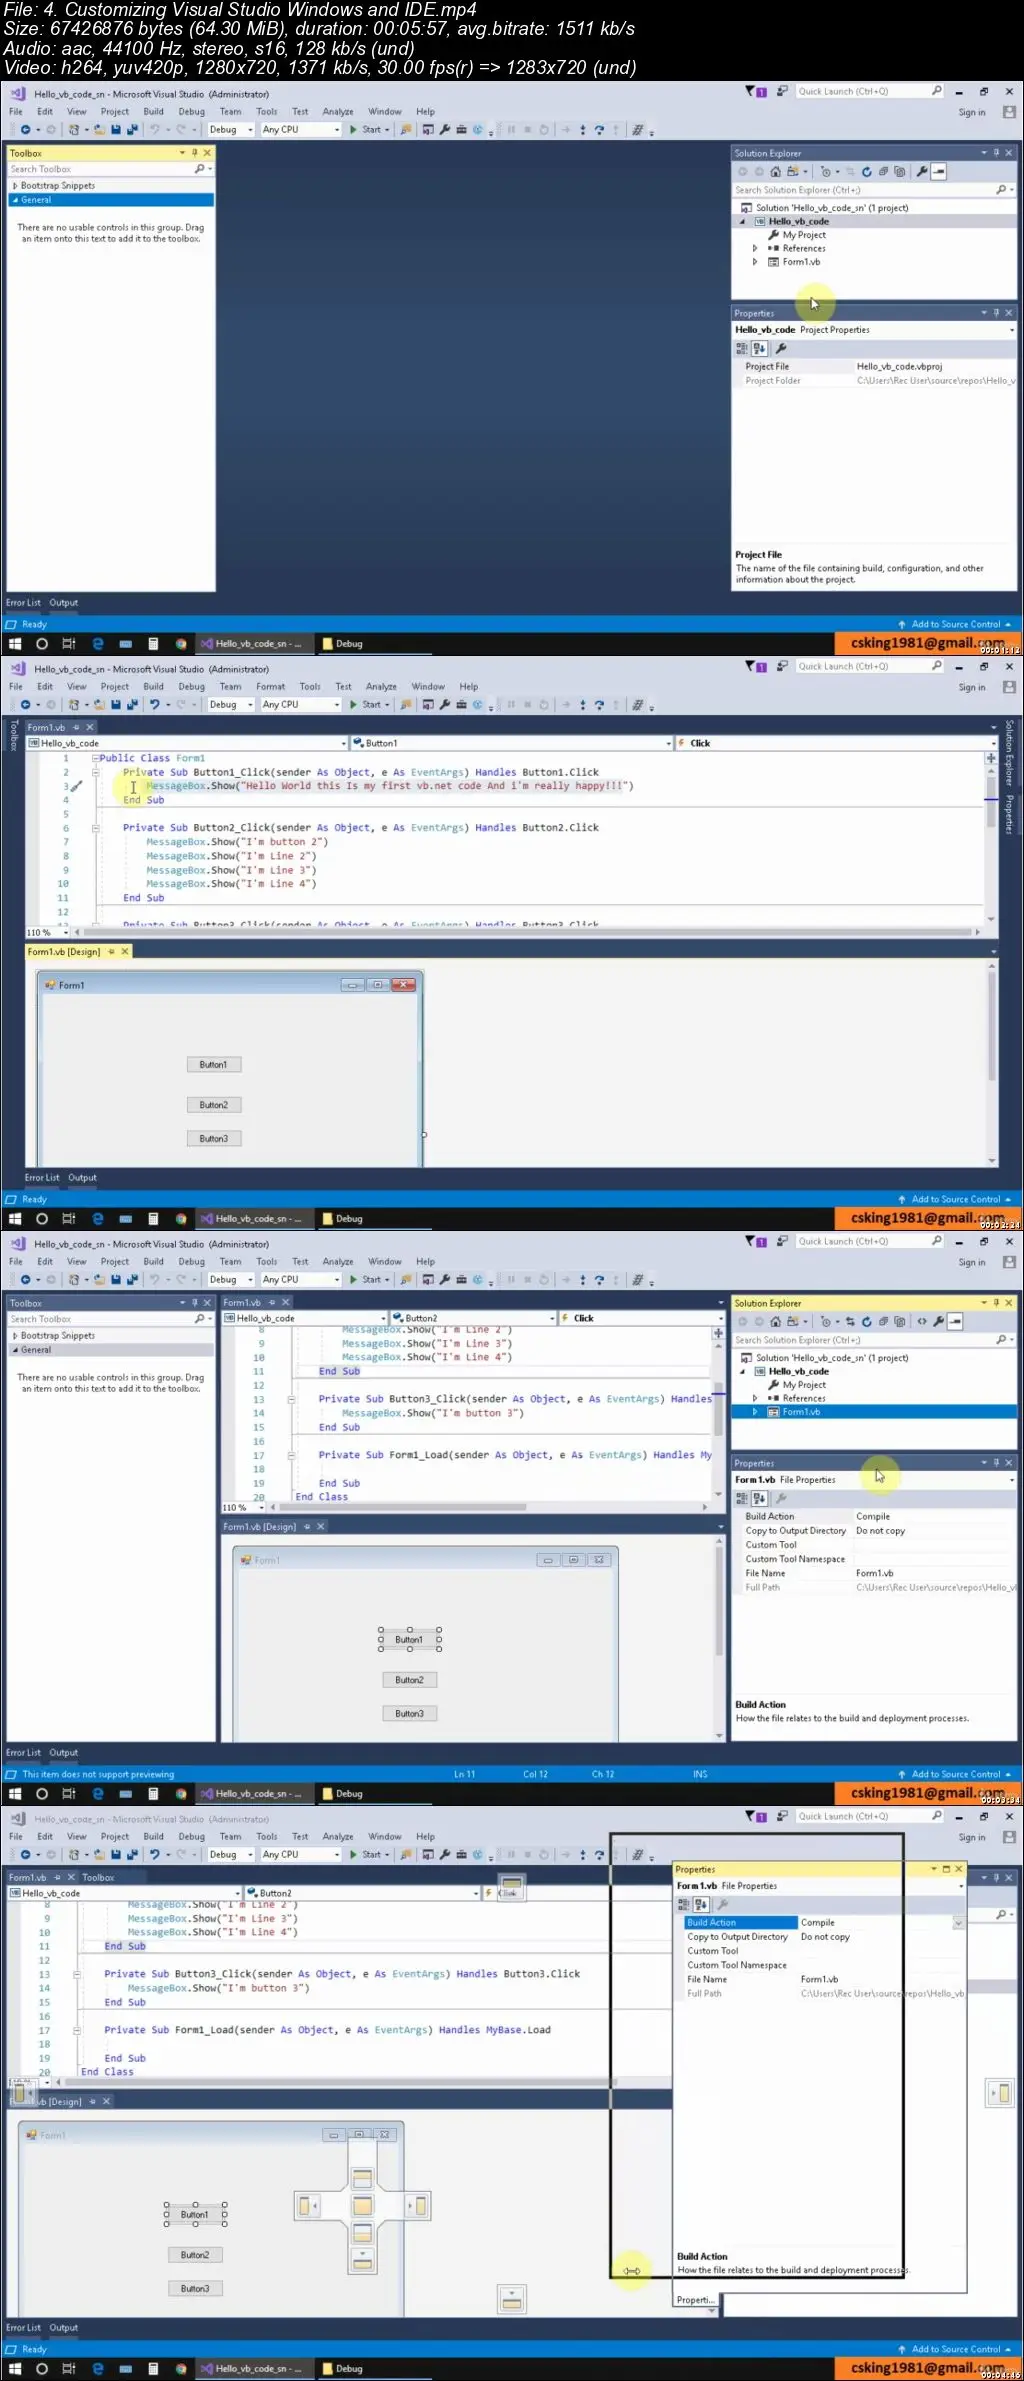This screenshot has width=1024, height=2381.
Task: Expand Bootstrap Snippets group in first frame's Toolbox
Action: pos(15,186)
